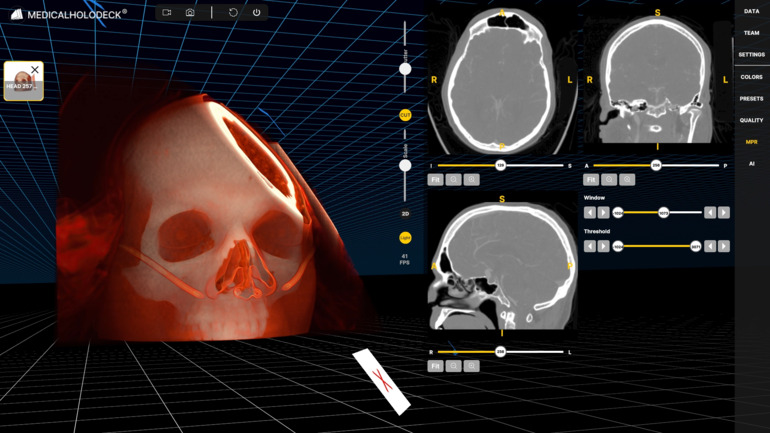Zoom out the sagittal view
This screenshot has height=433, width=770.
point(453,366)
